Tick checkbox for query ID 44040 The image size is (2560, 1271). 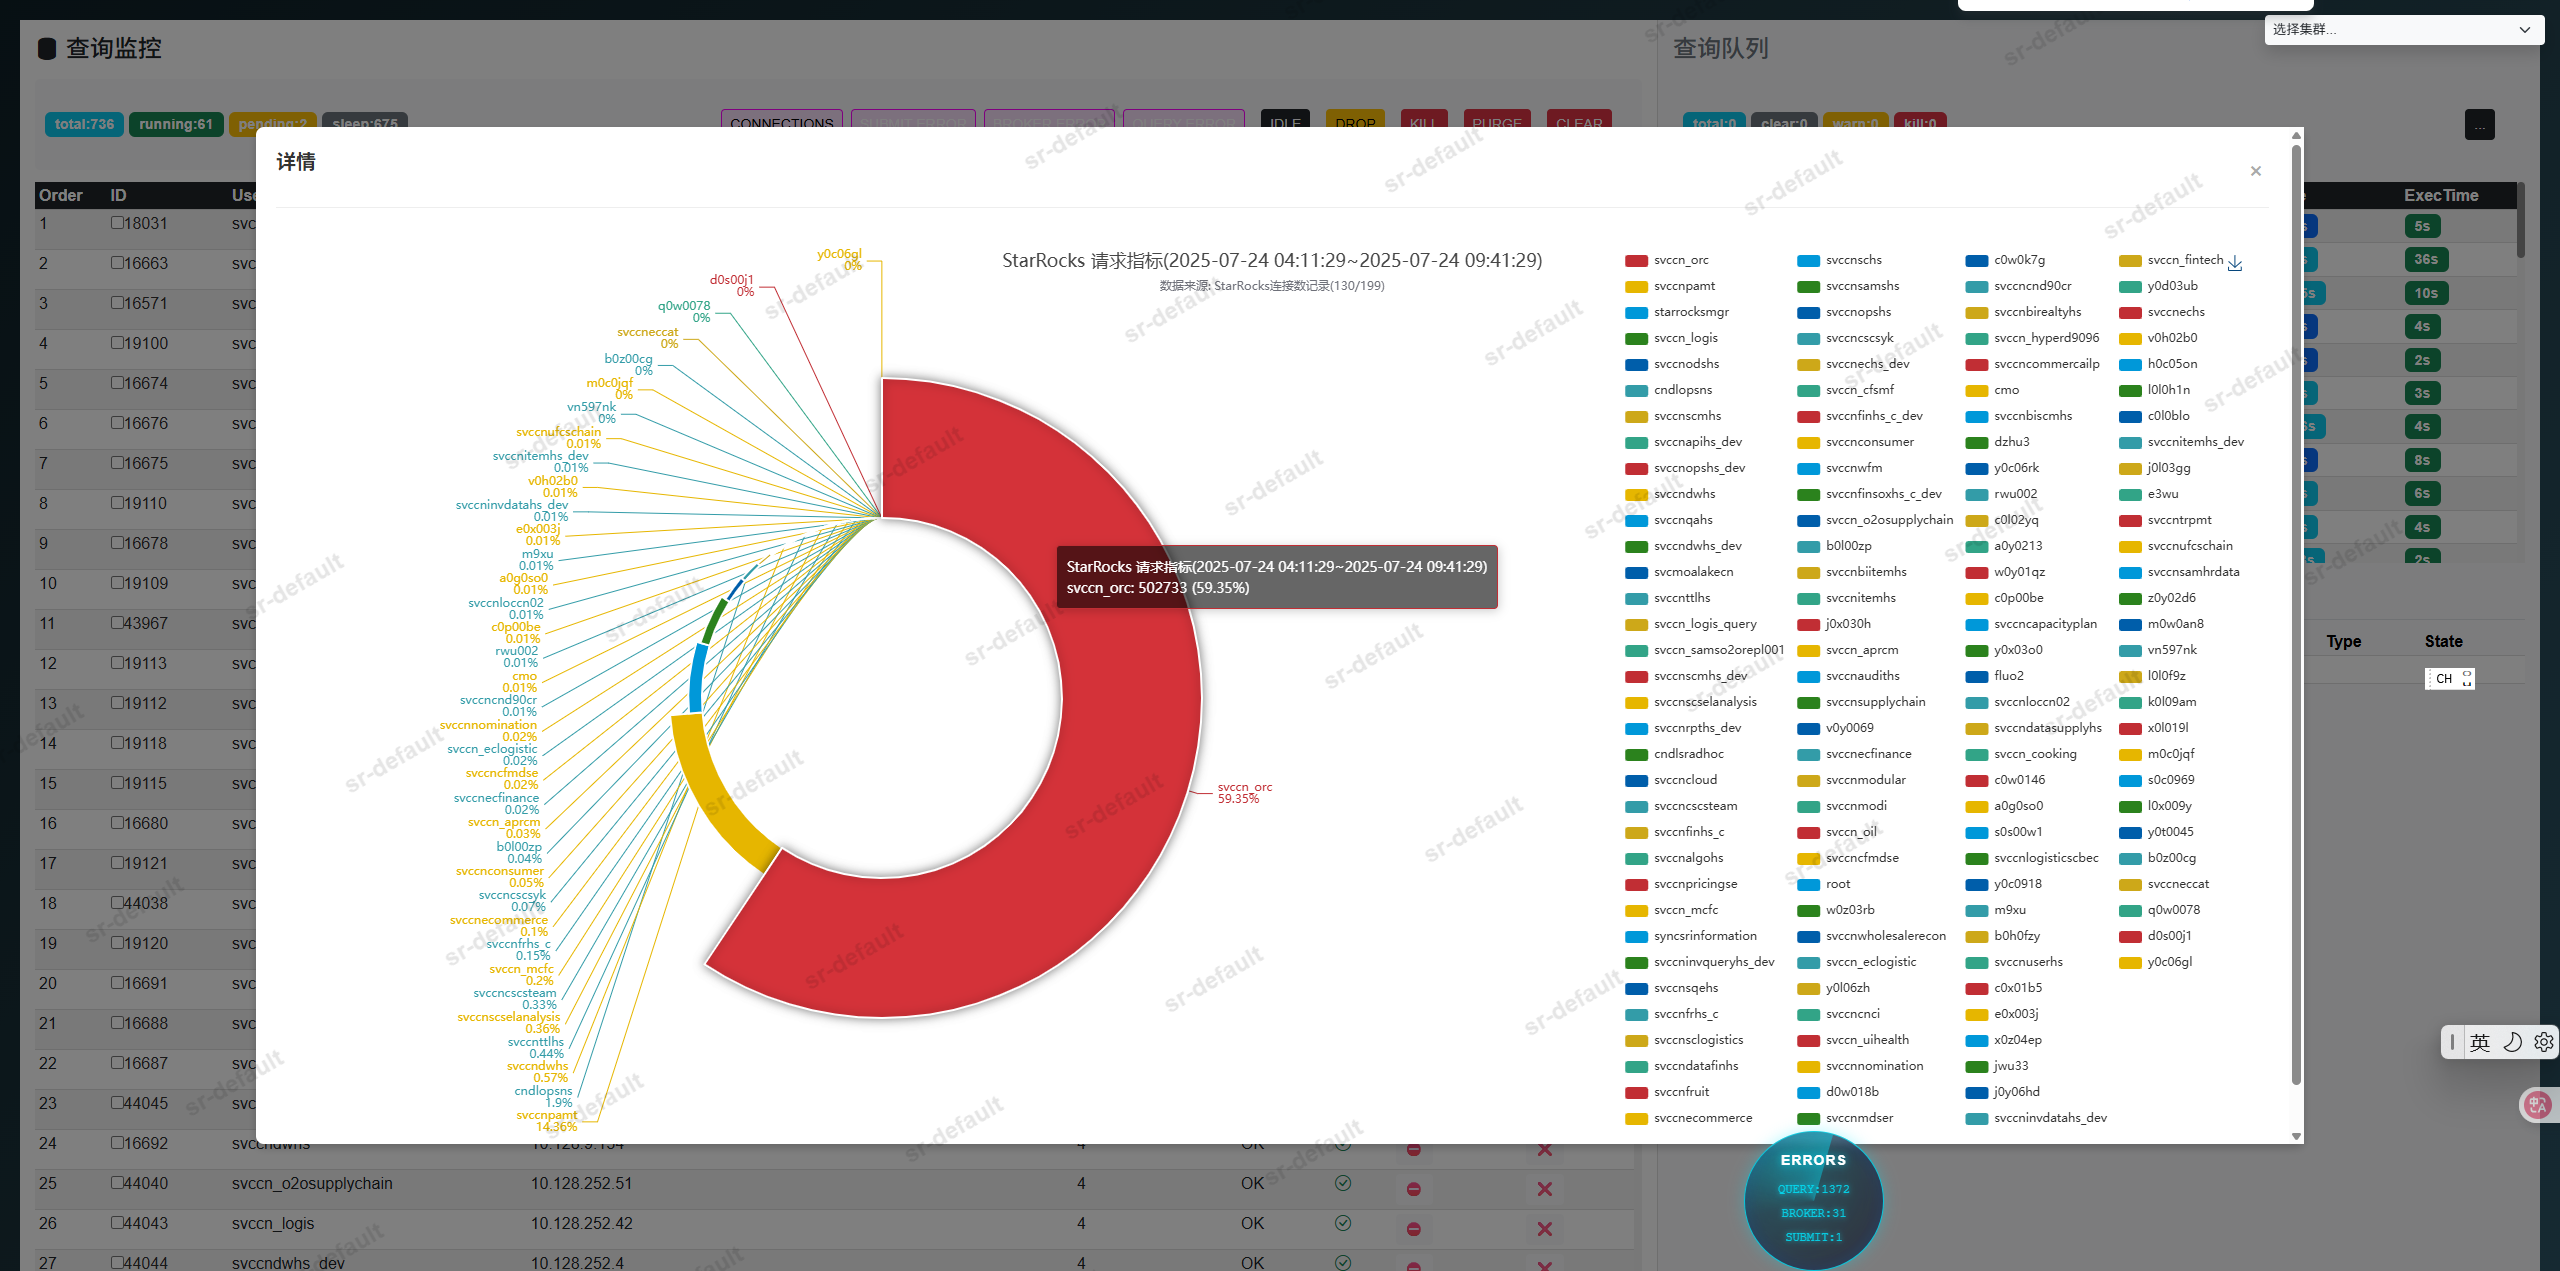click(117, 1183)
